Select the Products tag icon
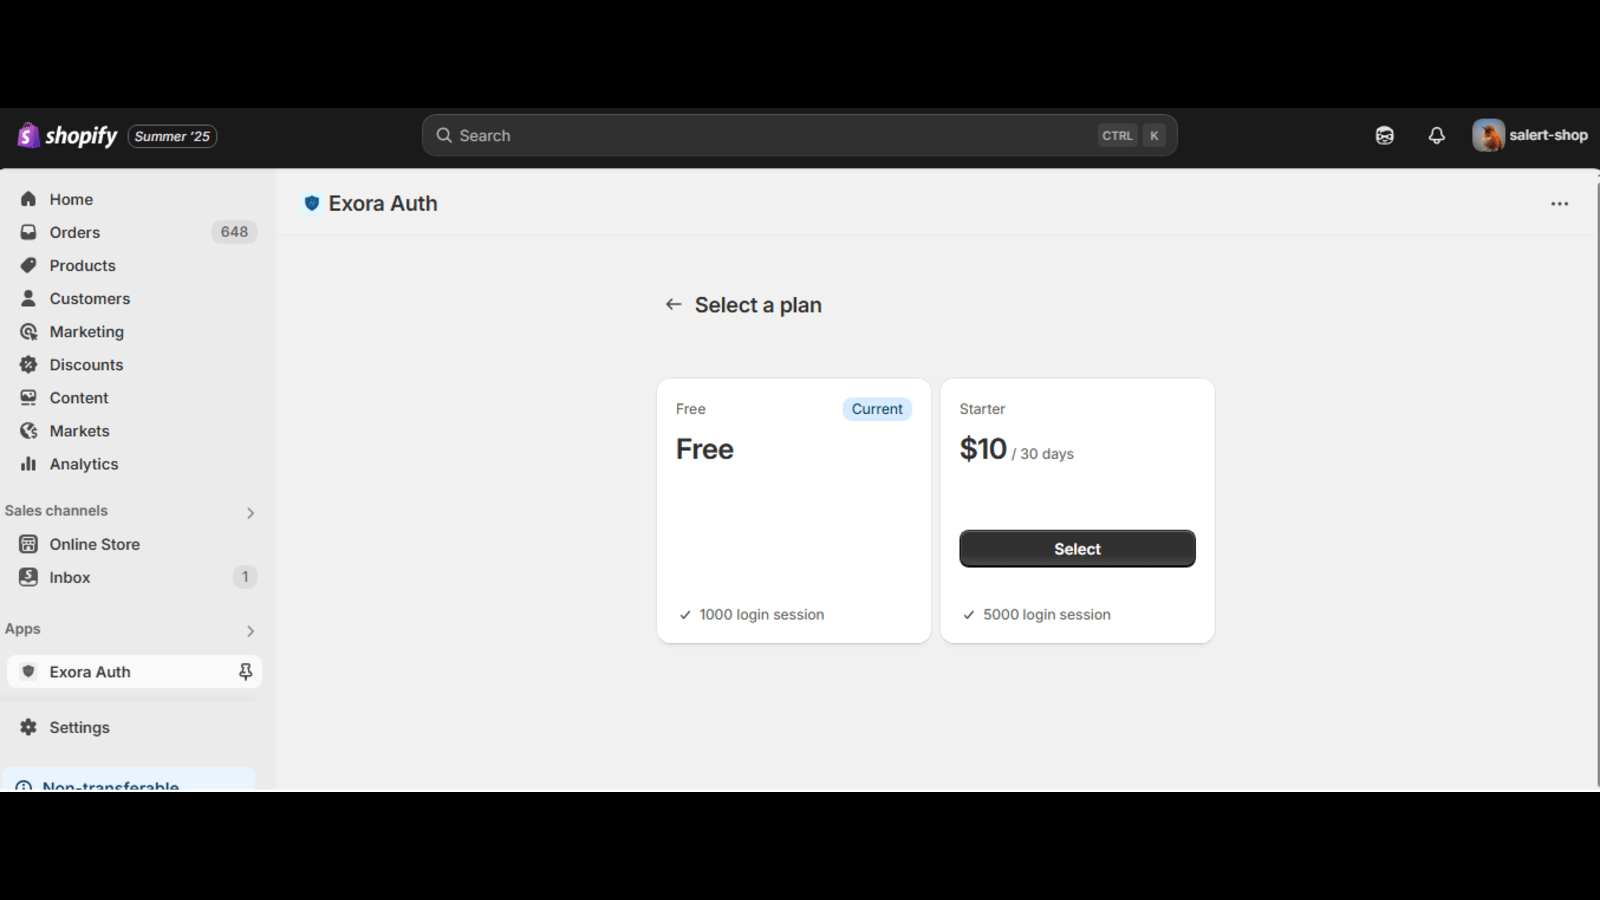The height and width of the screenshot is (900, 1600). point(28,265)
